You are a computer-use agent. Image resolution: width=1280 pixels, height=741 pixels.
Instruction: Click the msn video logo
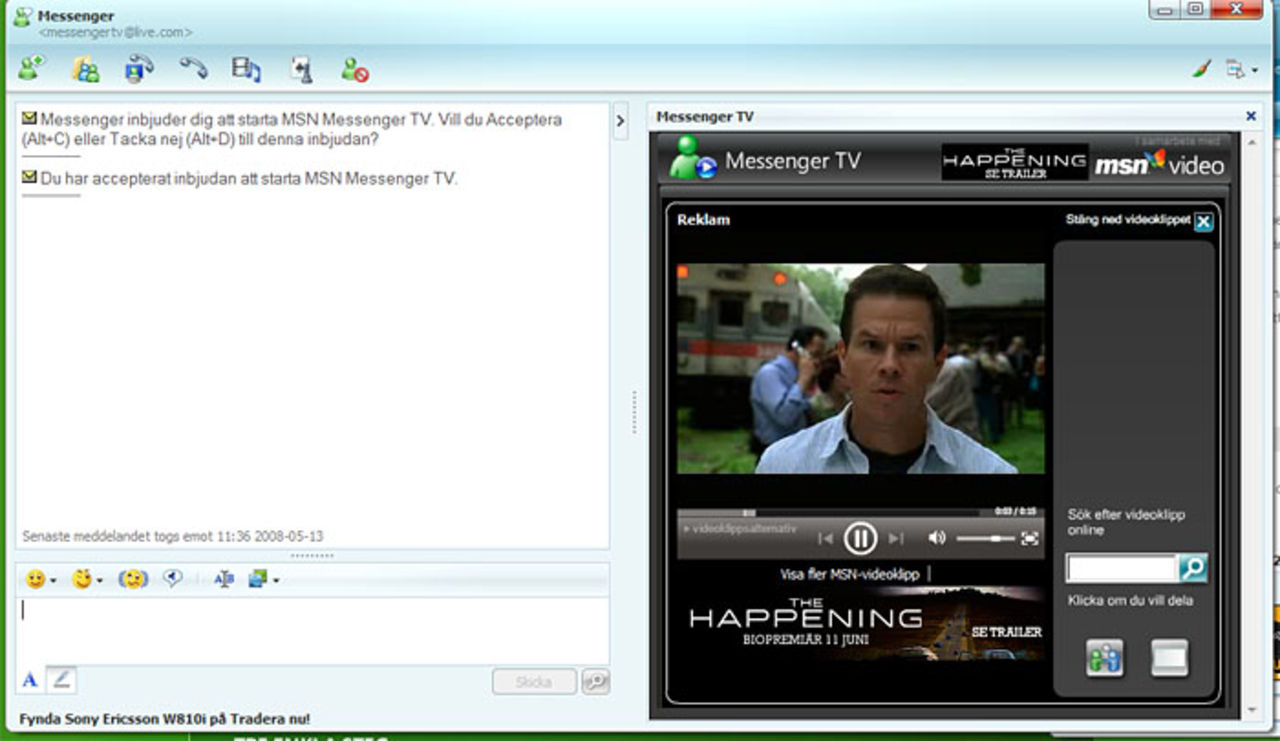coord(1159,164)
